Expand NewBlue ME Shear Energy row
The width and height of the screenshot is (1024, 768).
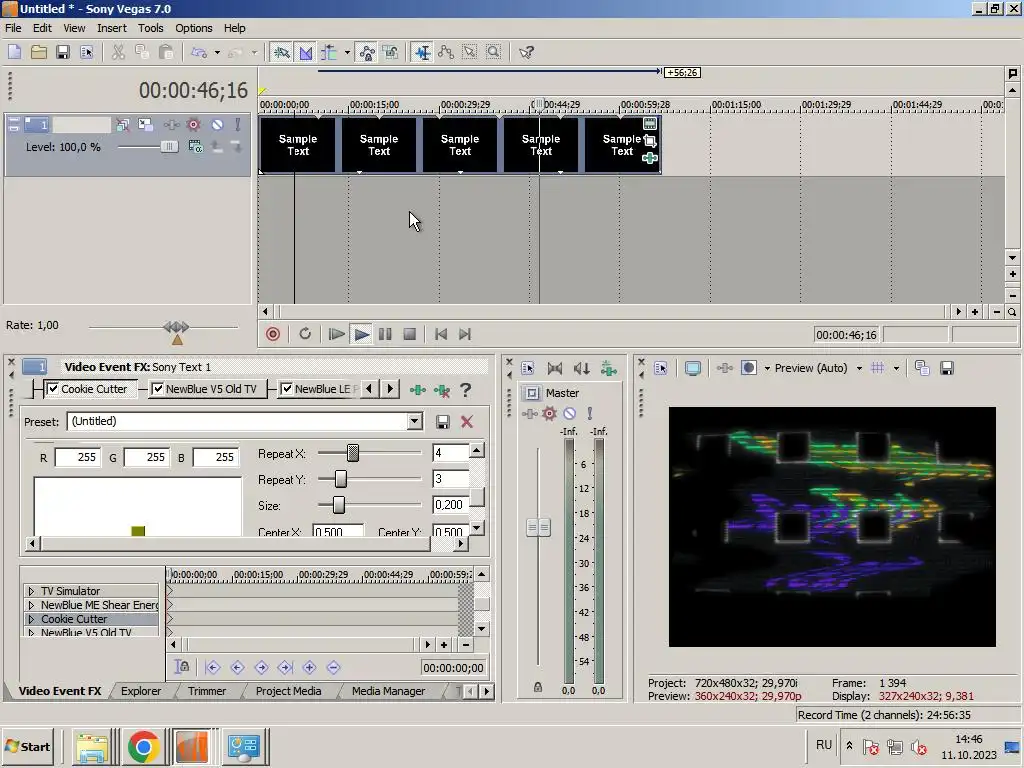coord(31,605)
